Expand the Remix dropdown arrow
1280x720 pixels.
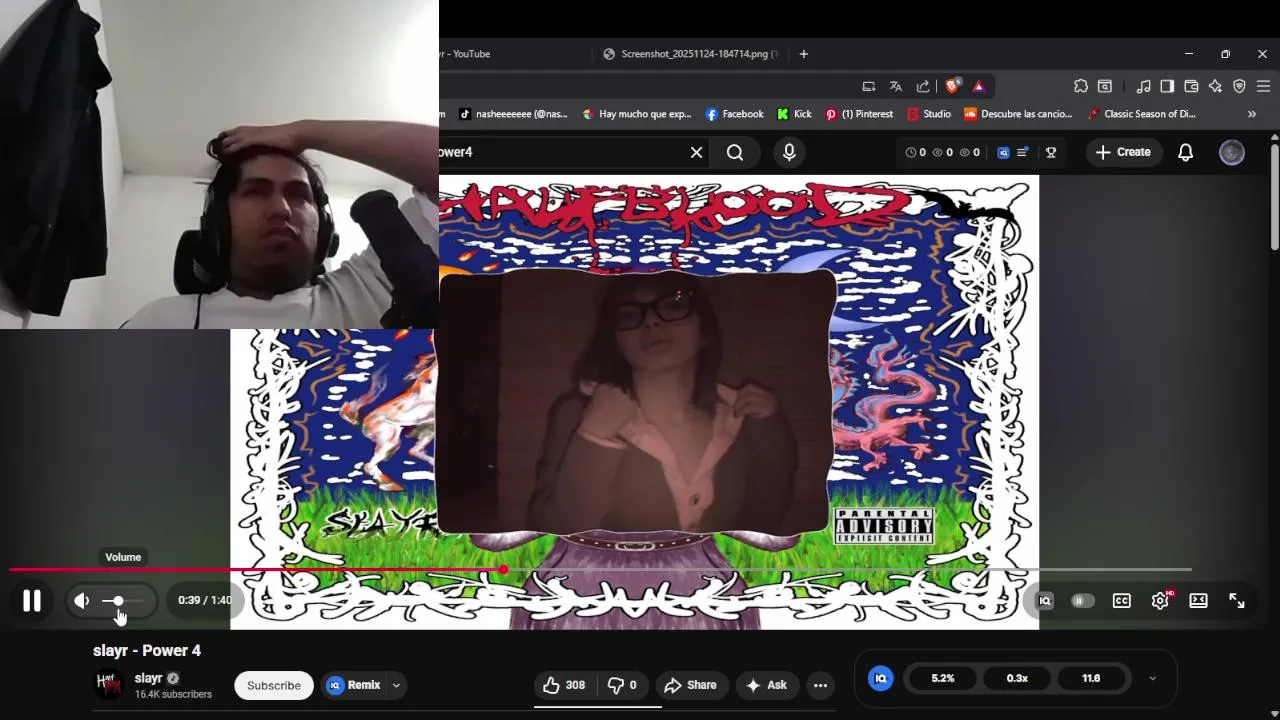[x=396, y=685]
